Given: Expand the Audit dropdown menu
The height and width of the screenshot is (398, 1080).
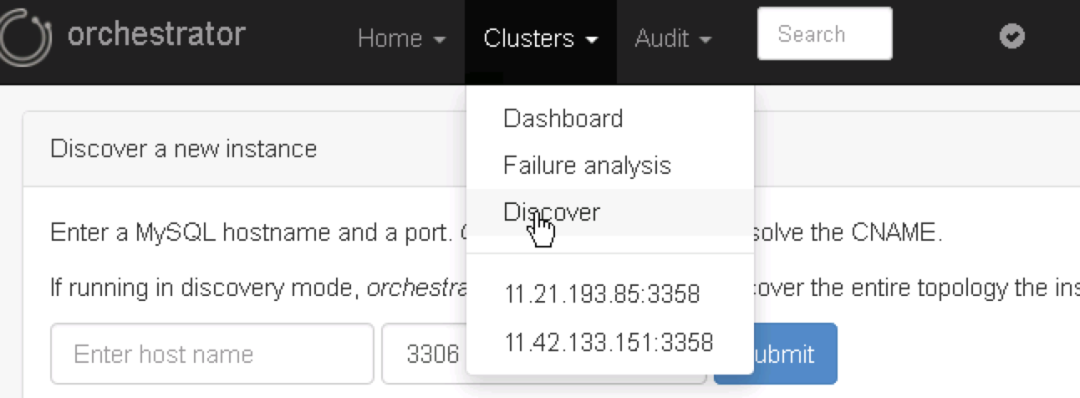Looking at the screenshot, I should [673, 39].
